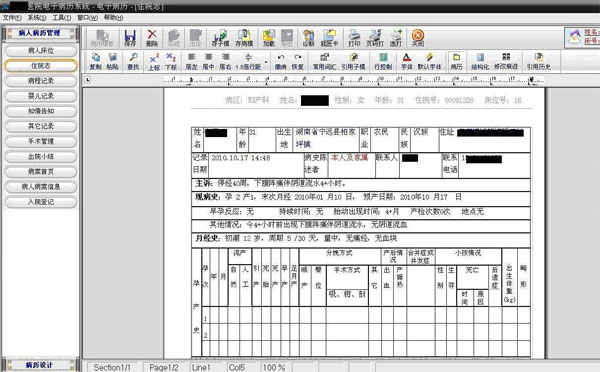Click the 打印 printer icon
600x372 pixels.
click(354, 38)
